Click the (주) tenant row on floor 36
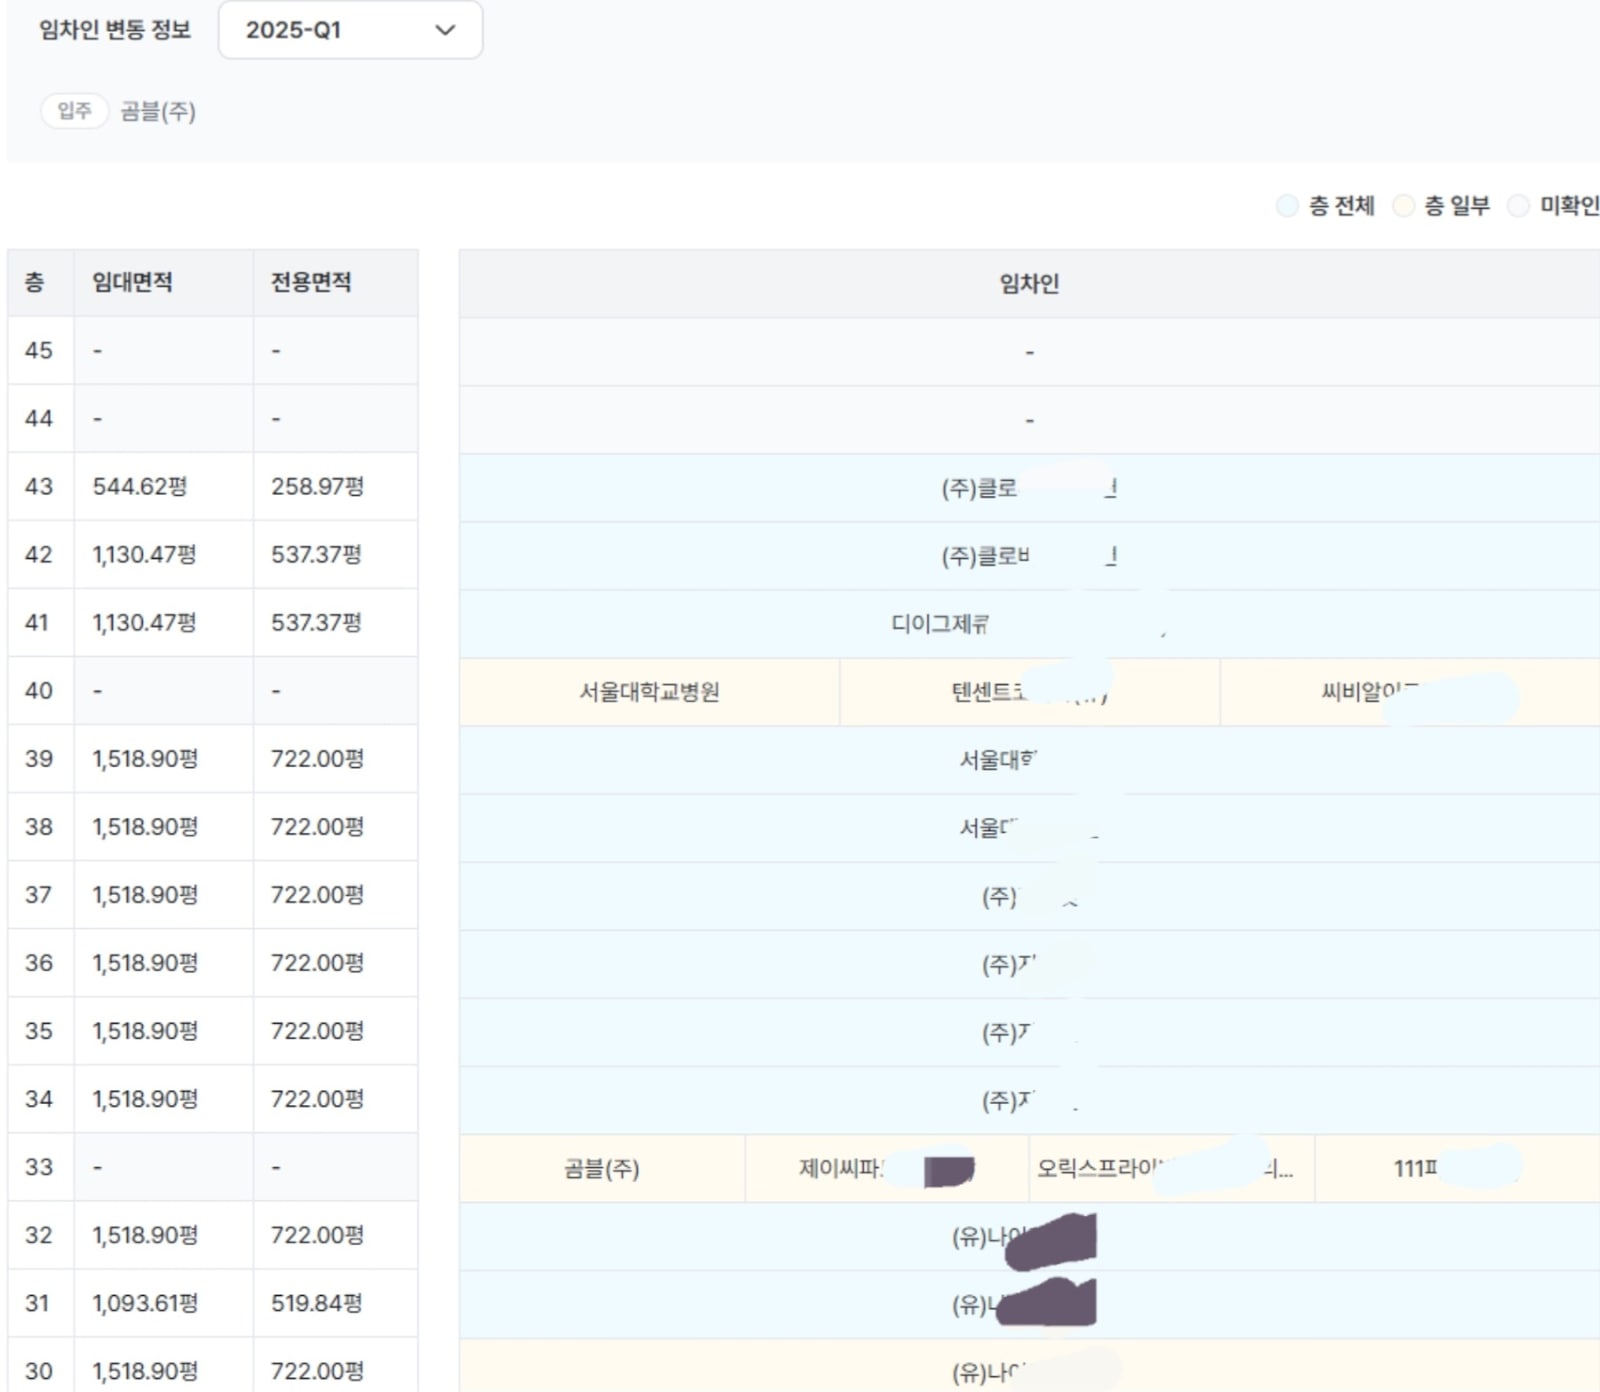This screenshot has height=1392, width=1600. pos(1029,964)
